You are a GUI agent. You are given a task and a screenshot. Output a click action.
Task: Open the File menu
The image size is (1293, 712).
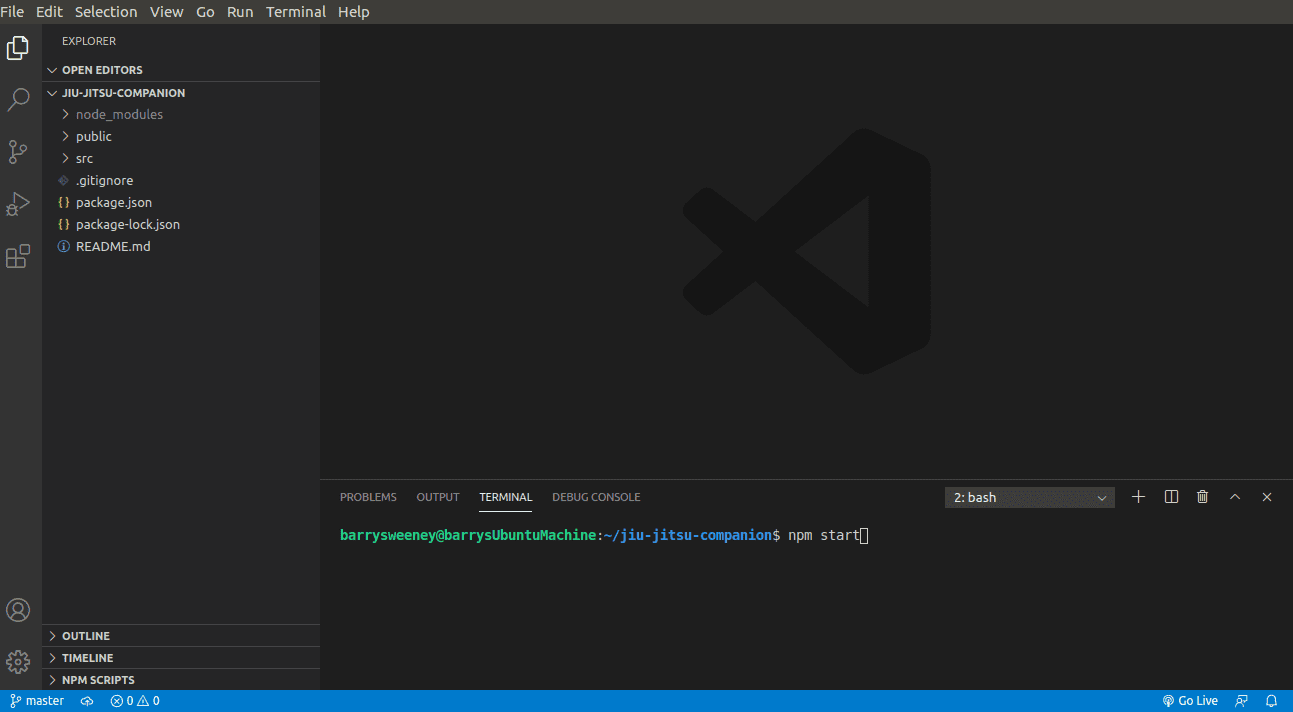tap(12, 12)
